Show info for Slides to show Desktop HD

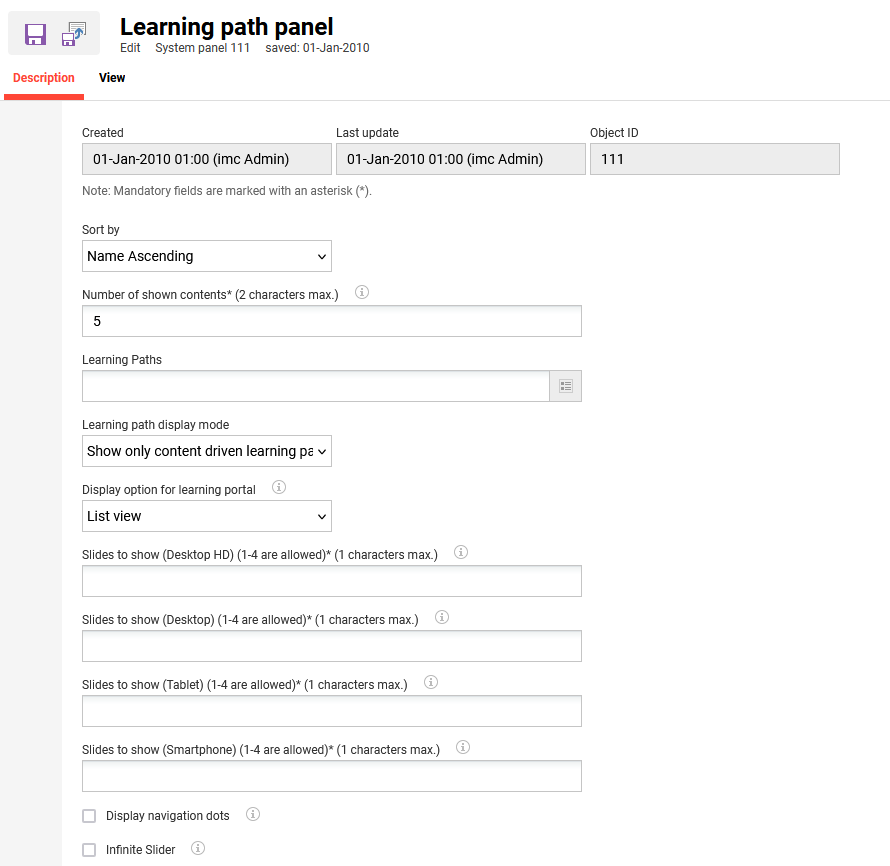click(461, 553)
